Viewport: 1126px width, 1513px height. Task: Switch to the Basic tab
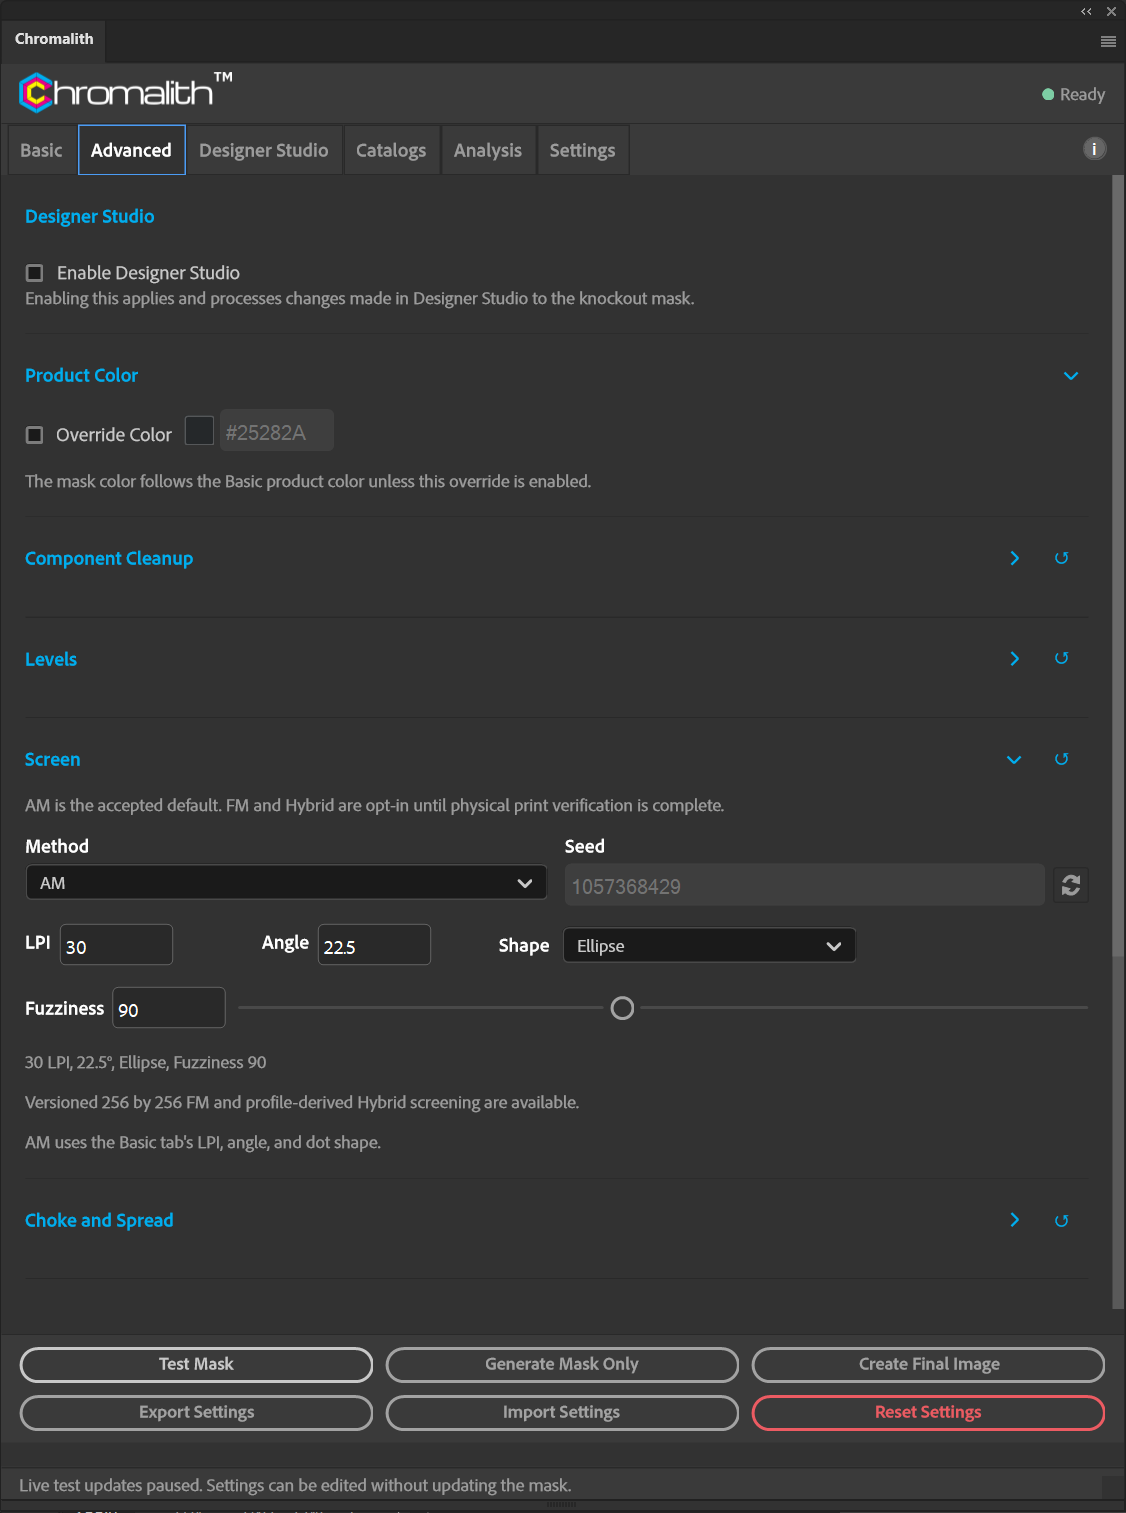(x=41, y=150)
